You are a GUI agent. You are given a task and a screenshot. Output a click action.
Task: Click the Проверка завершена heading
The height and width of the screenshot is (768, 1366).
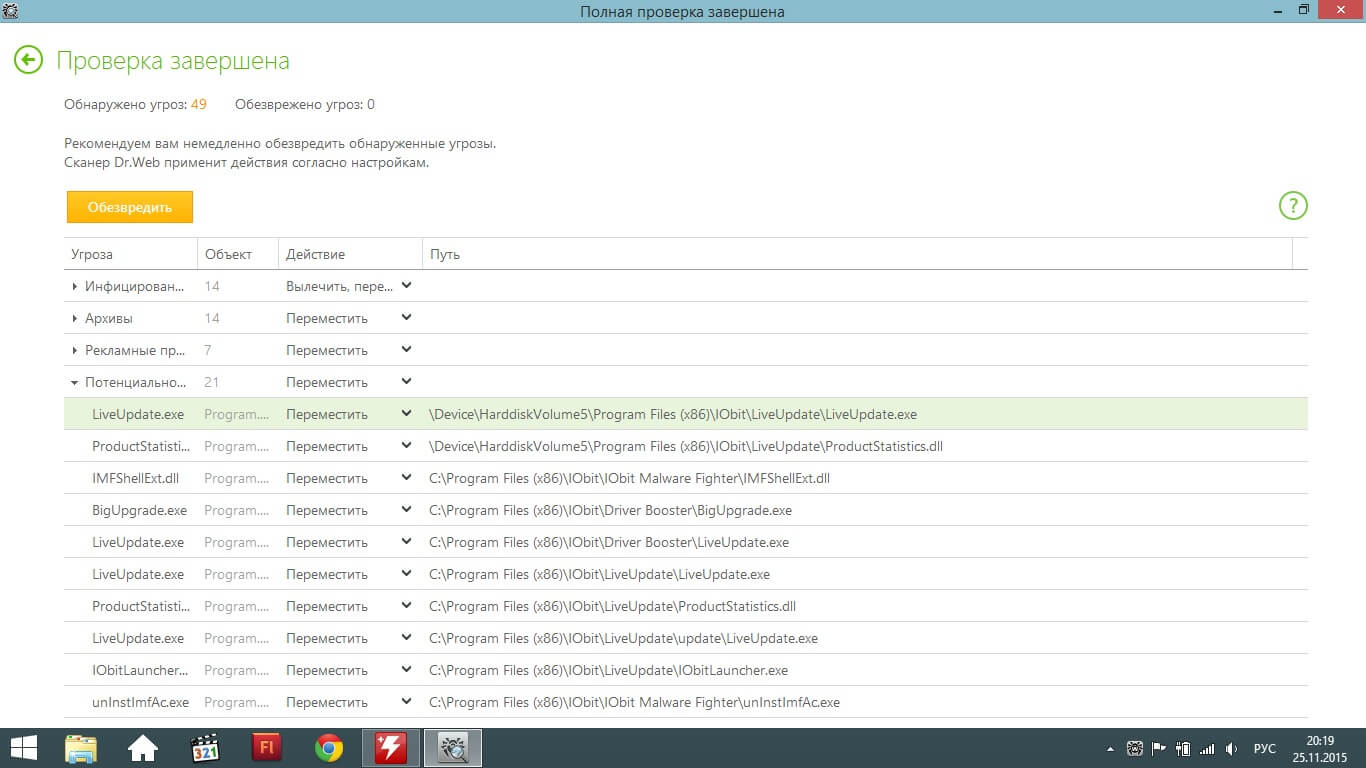point(173,61)
